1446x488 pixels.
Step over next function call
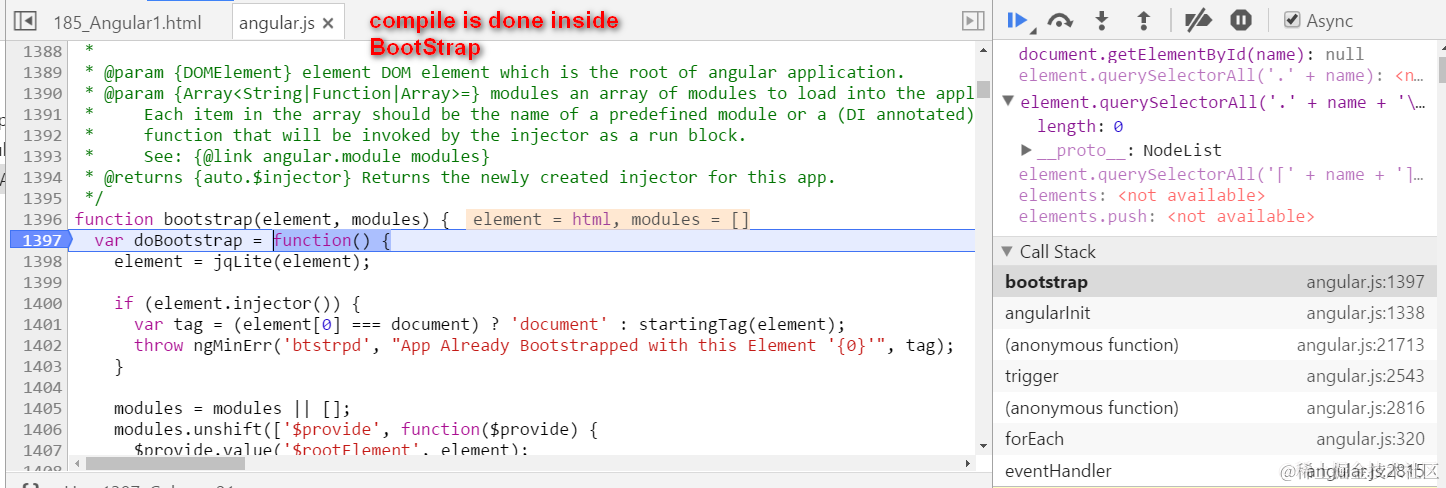[1059, 20]
